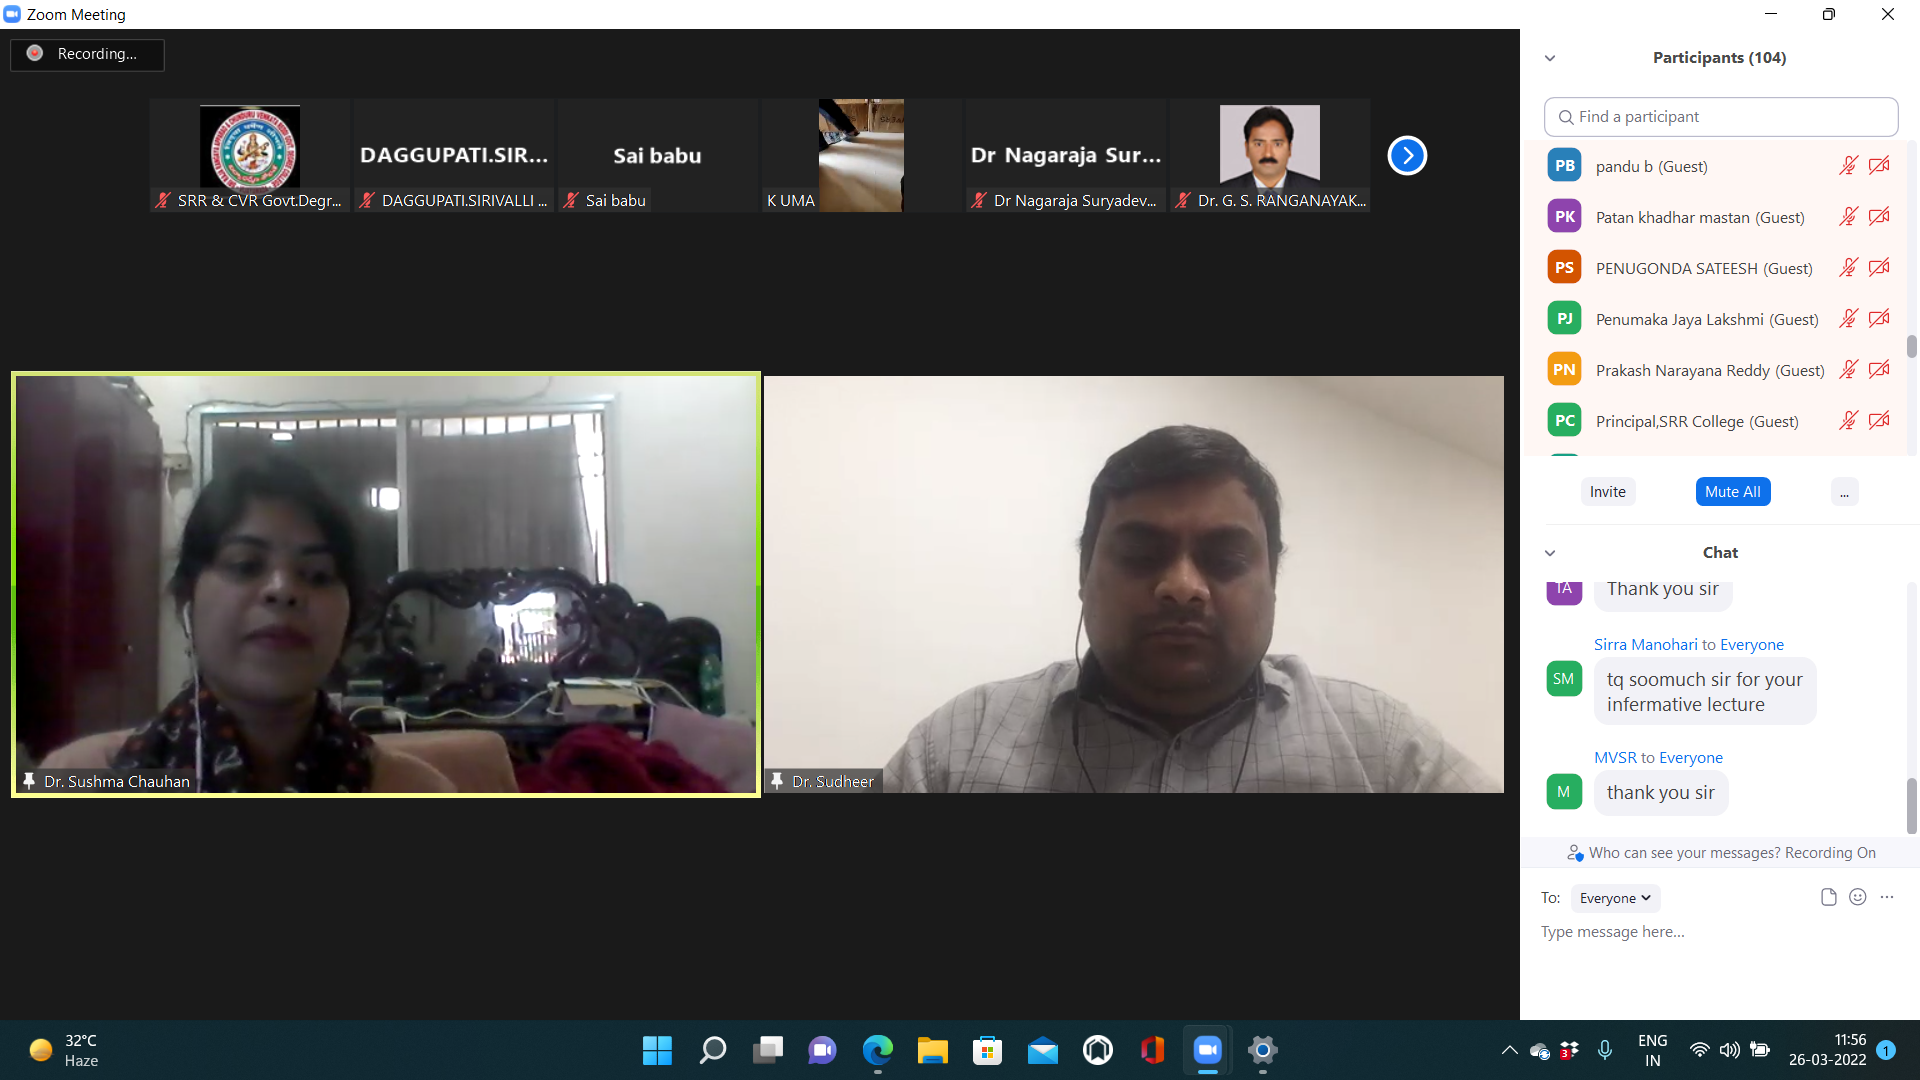Toggle microphone for pandu b
Viewport: 1920px width, 1080px height.
(1848, 166)
